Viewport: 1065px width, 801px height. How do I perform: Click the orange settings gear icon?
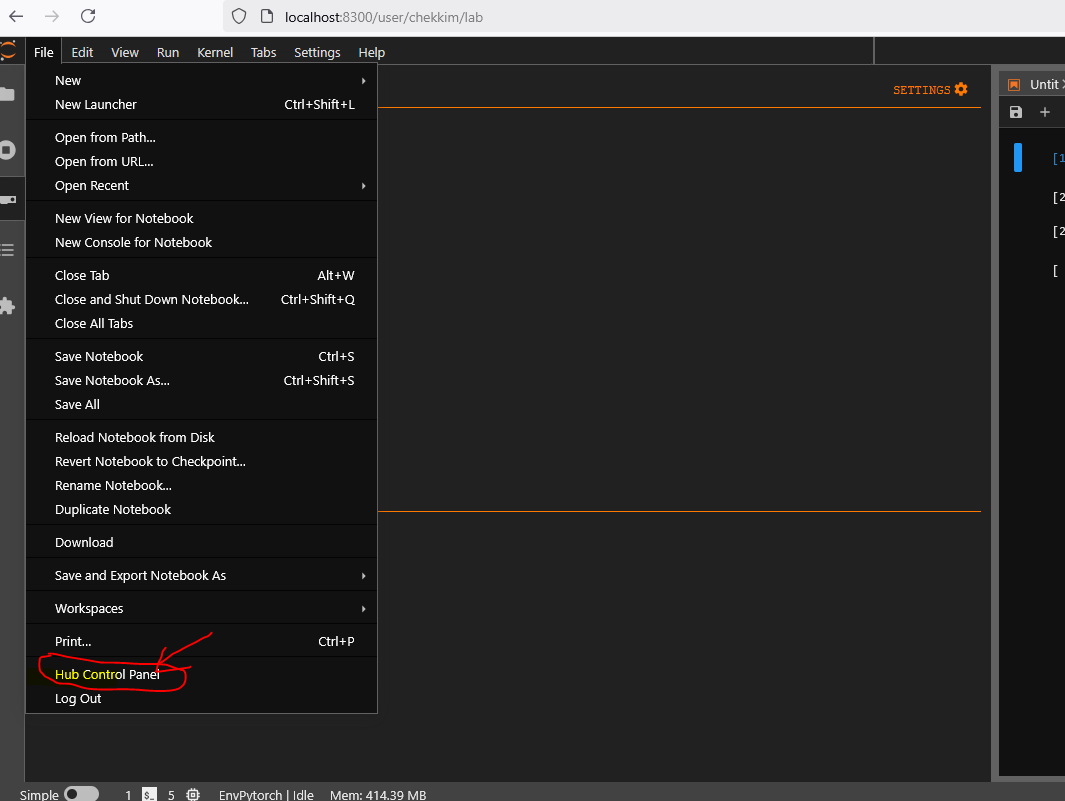coord(960,89)
